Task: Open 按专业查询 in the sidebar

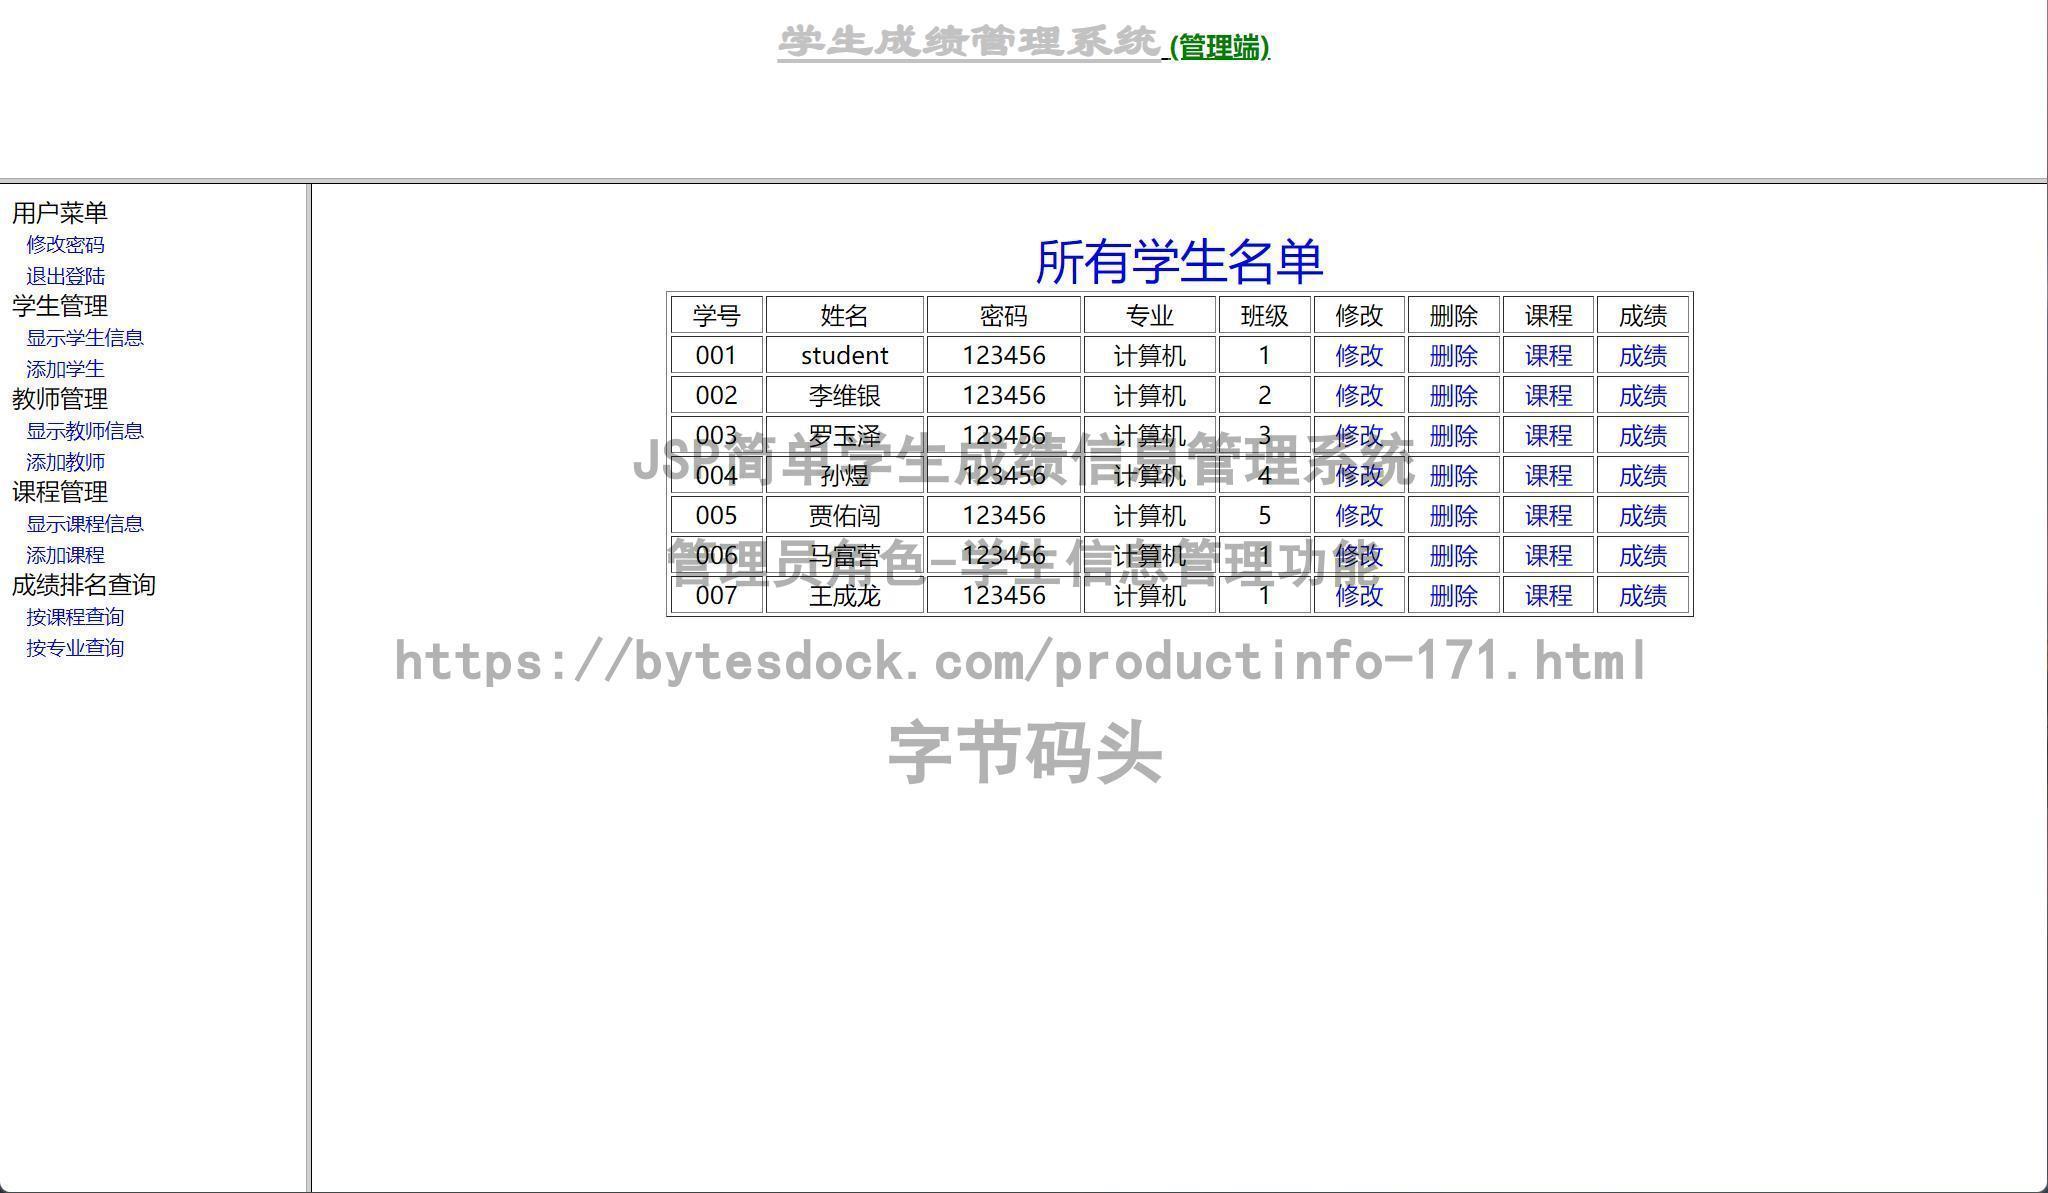Action: point(74,648)
